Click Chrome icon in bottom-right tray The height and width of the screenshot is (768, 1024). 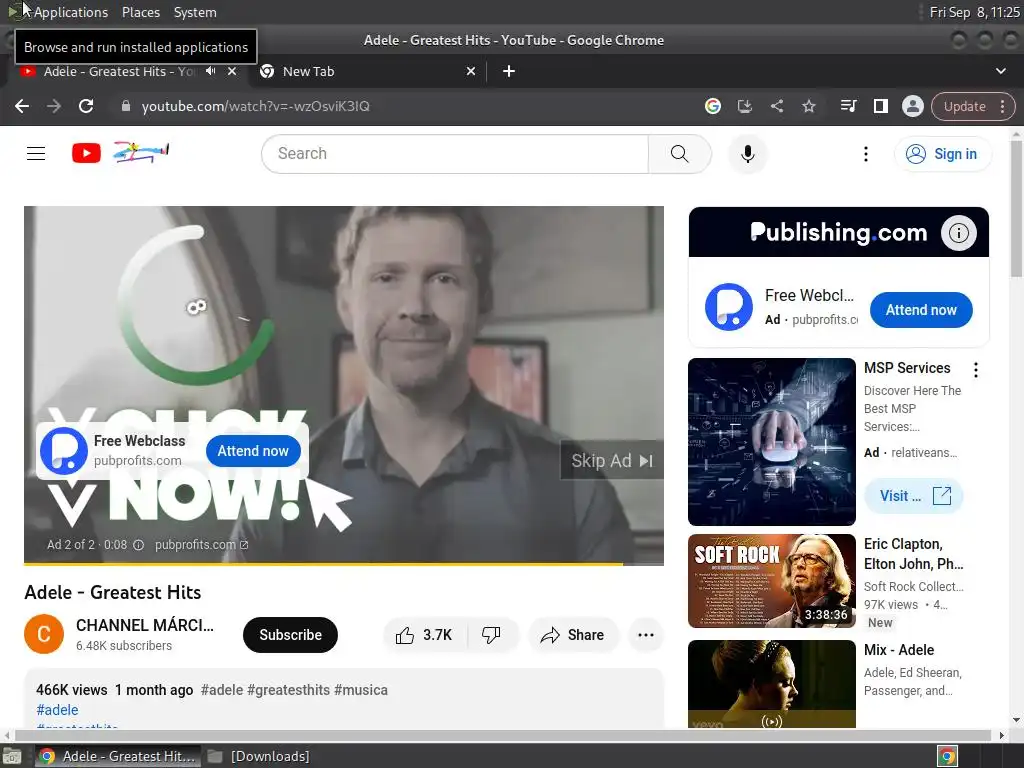[947, 756]
